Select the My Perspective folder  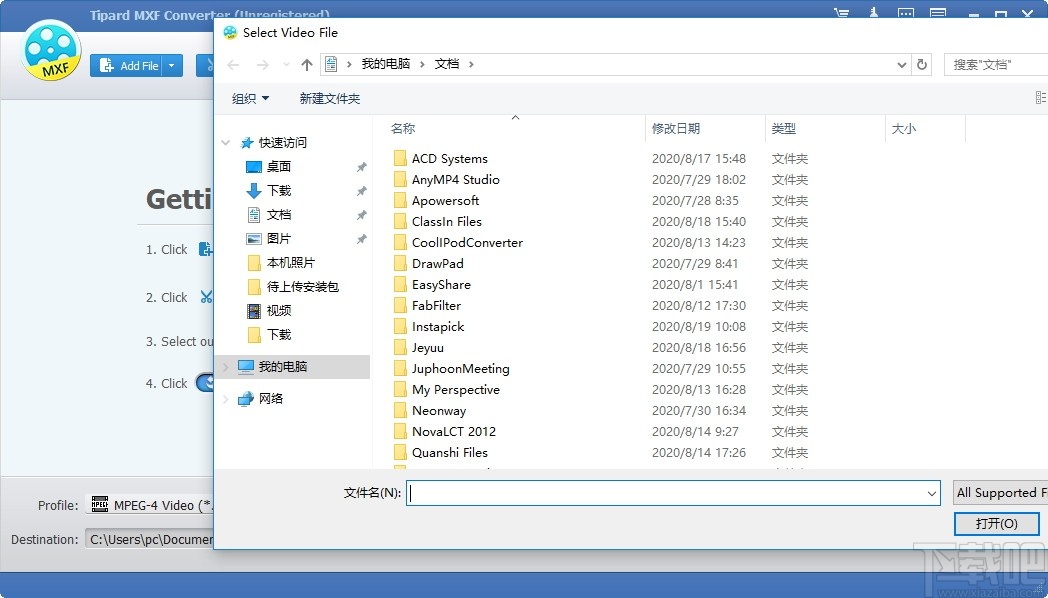[456, 390]
